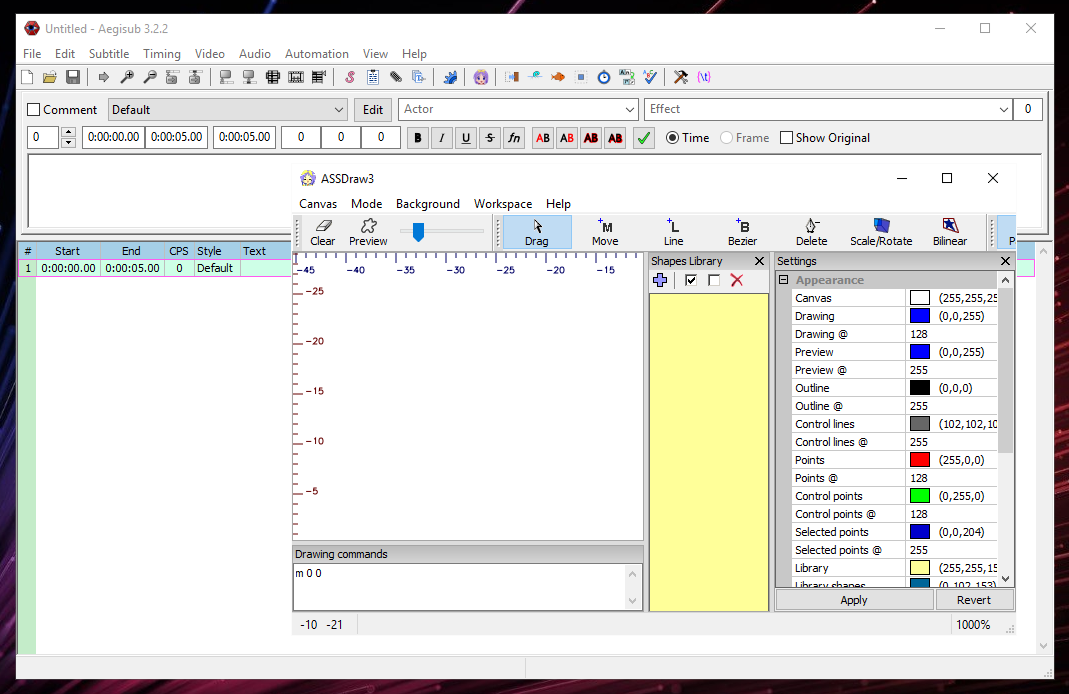Delete shapes with red X icon
The width and height of the screenshot is (1069, 694).
(x=736, y=280)
